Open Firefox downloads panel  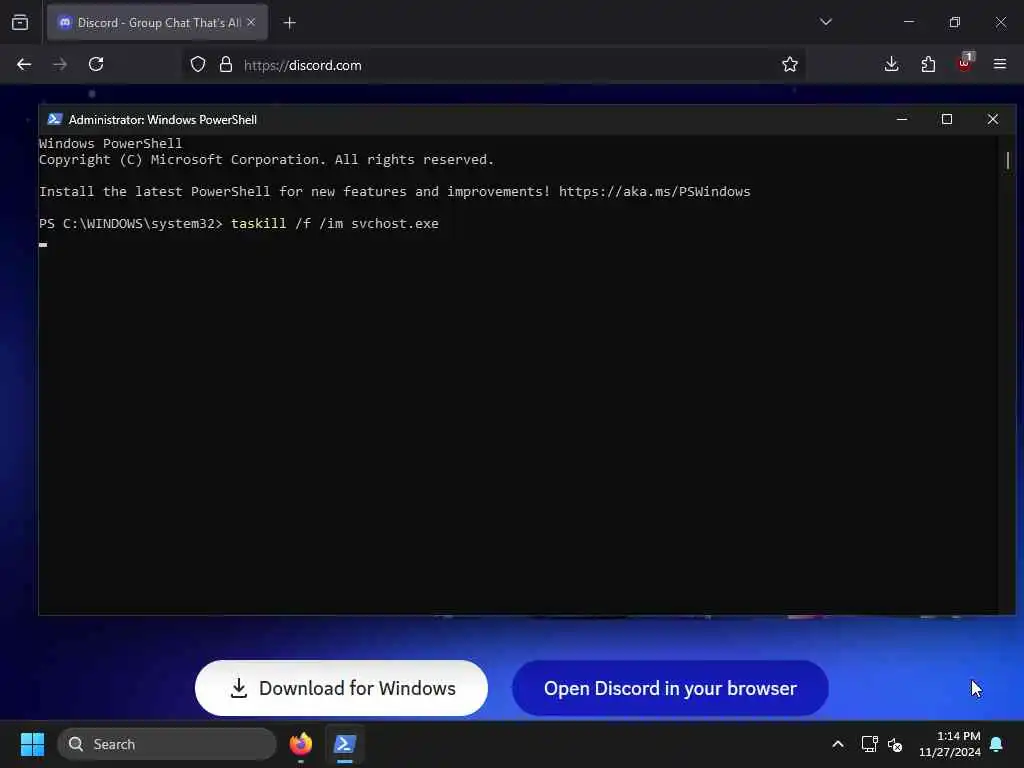click(x=891, y=64)
